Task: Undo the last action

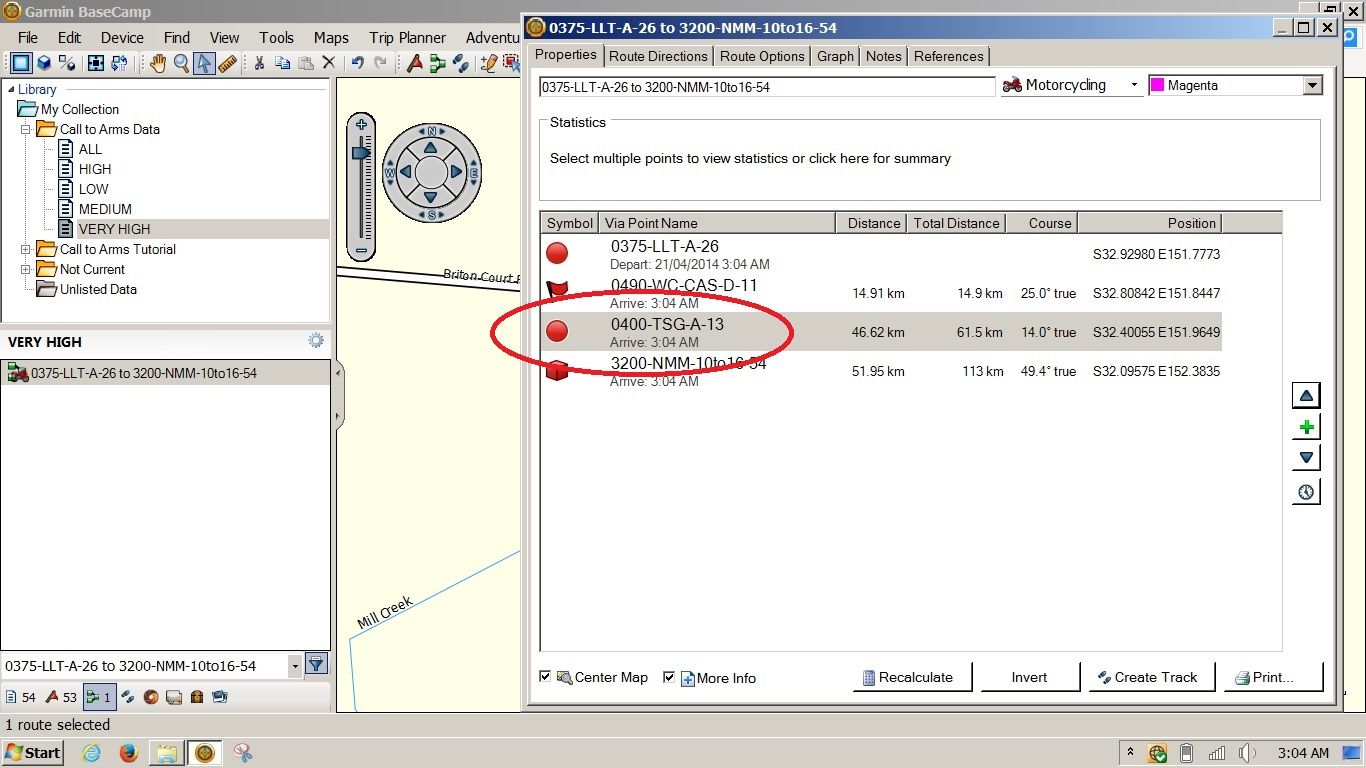Action: 358,63
